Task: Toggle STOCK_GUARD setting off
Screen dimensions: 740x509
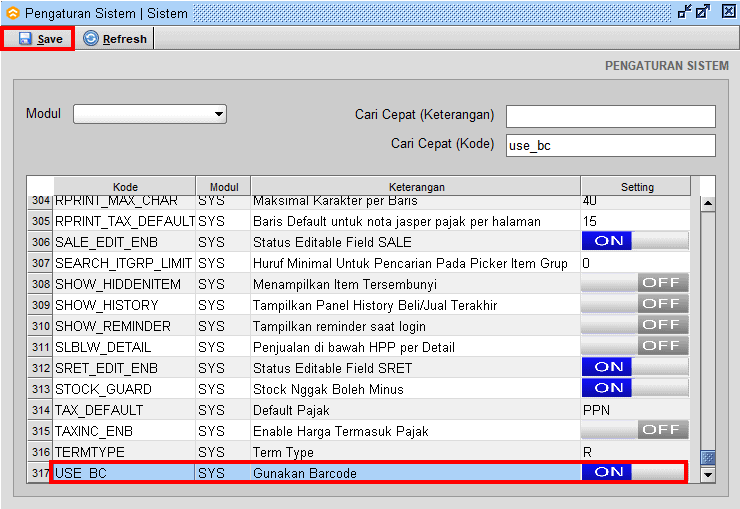Action: point(635,388)
